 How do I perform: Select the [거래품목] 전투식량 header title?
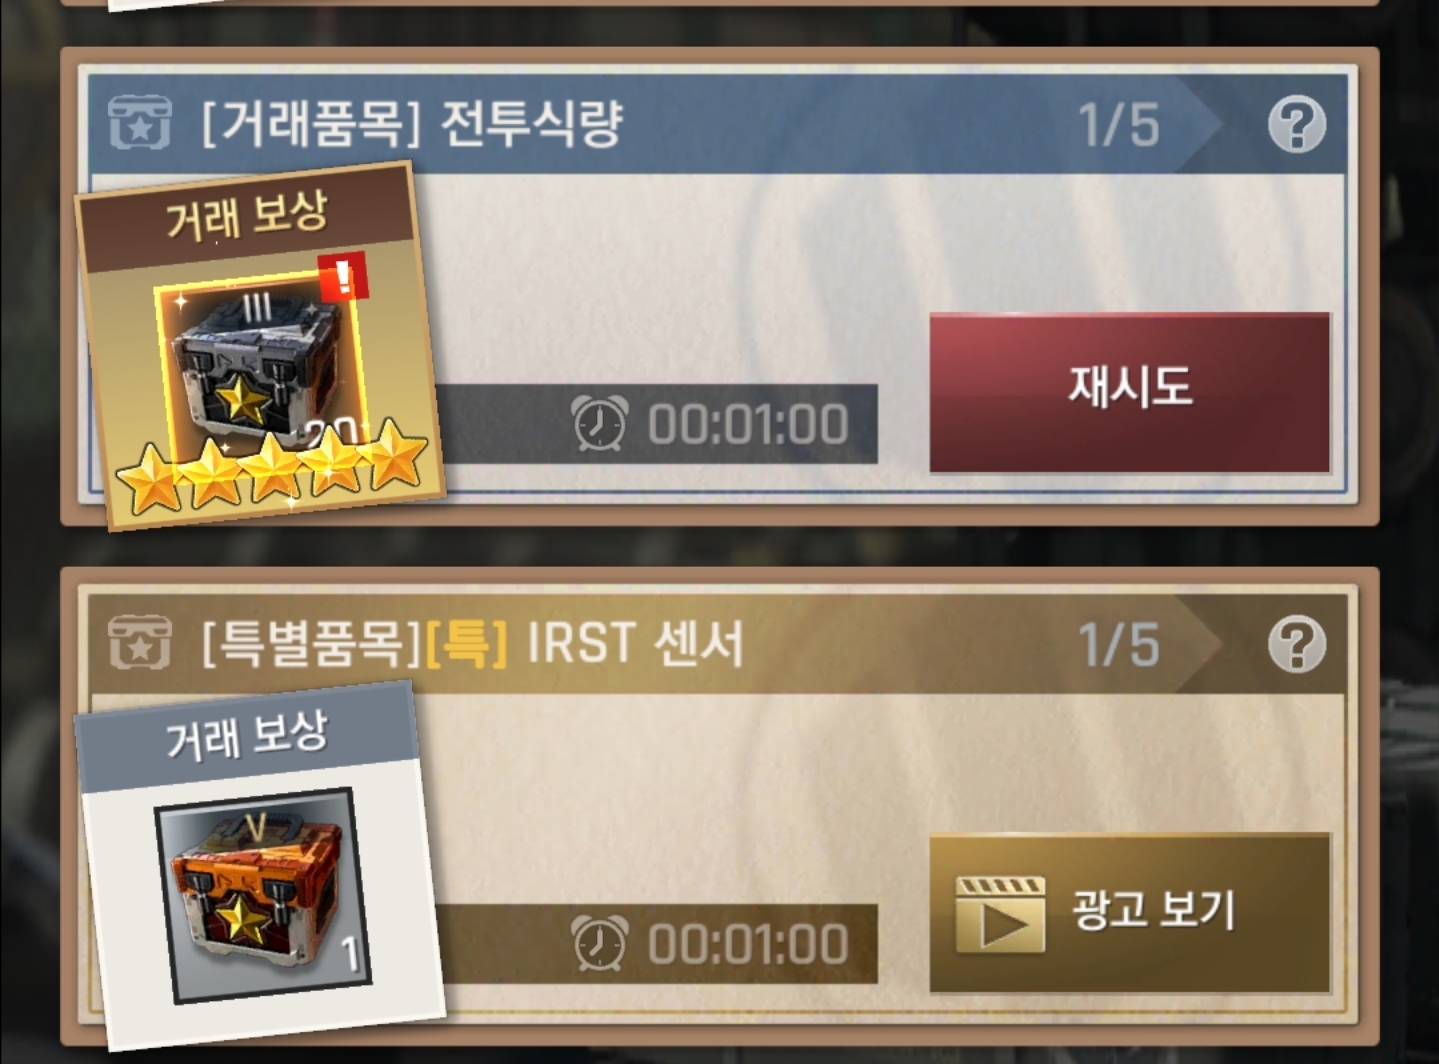click(x=412, y=124)
